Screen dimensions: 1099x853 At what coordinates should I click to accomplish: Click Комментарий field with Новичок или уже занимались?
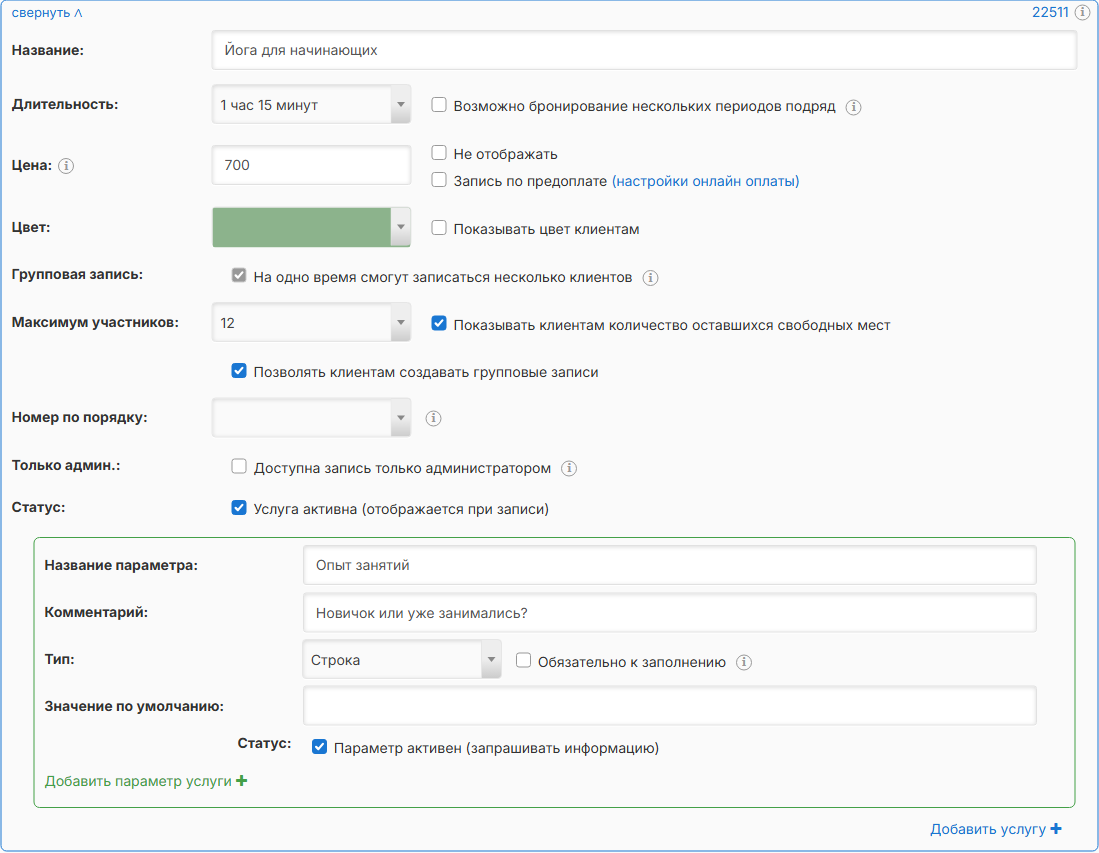(669, 613)
